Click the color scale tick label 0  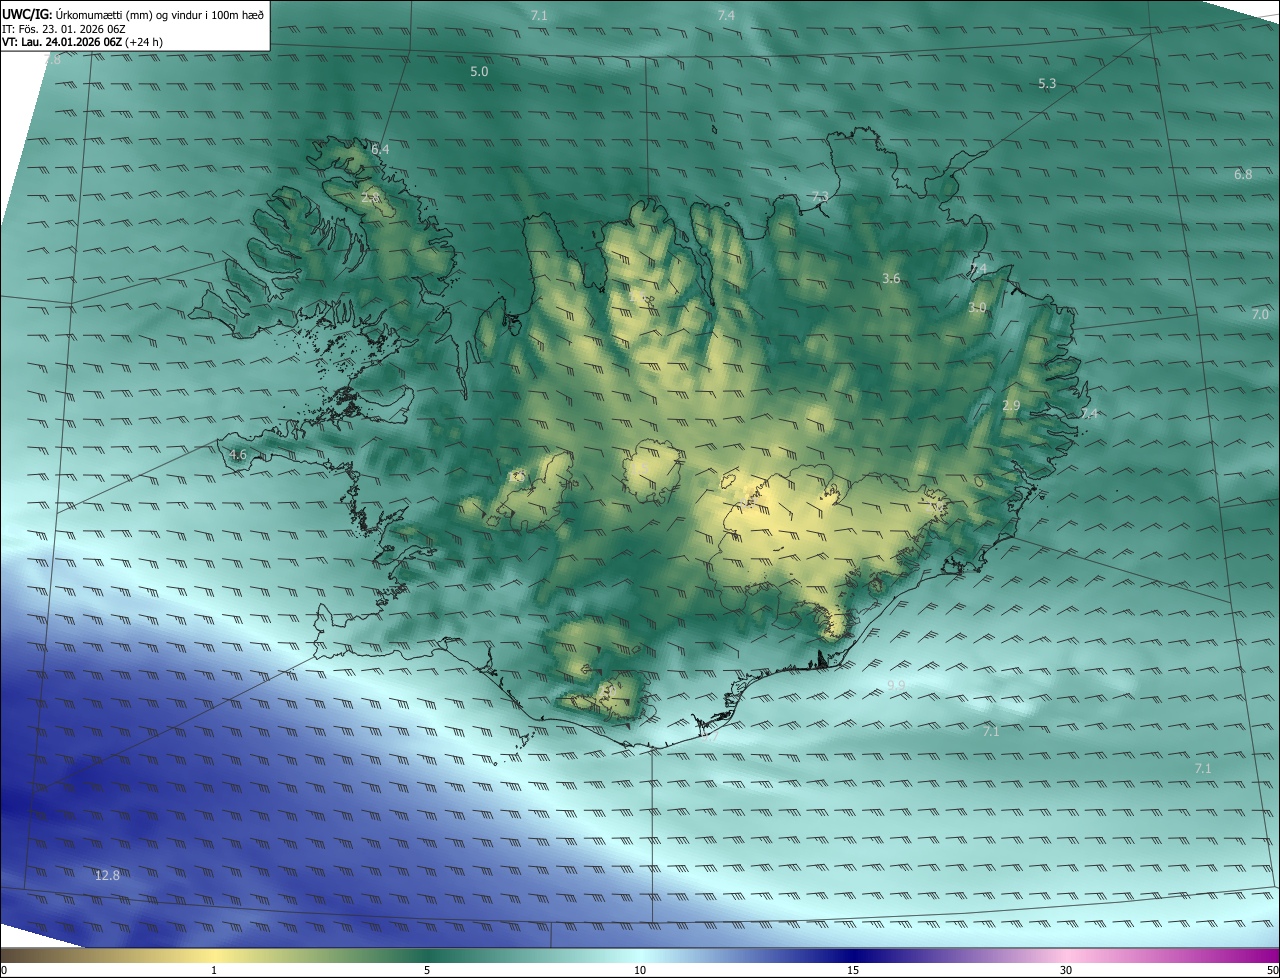[4, 970]
